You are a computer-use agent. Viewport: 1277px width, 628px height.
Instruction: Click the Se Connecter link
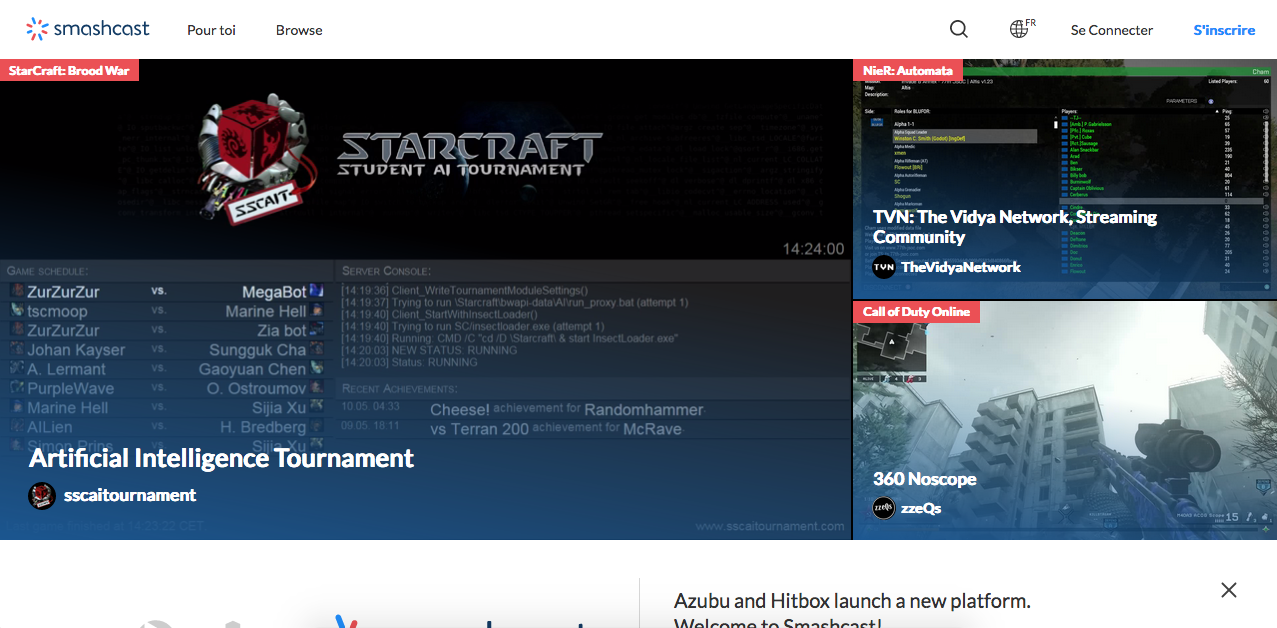tap(1111, 30)
